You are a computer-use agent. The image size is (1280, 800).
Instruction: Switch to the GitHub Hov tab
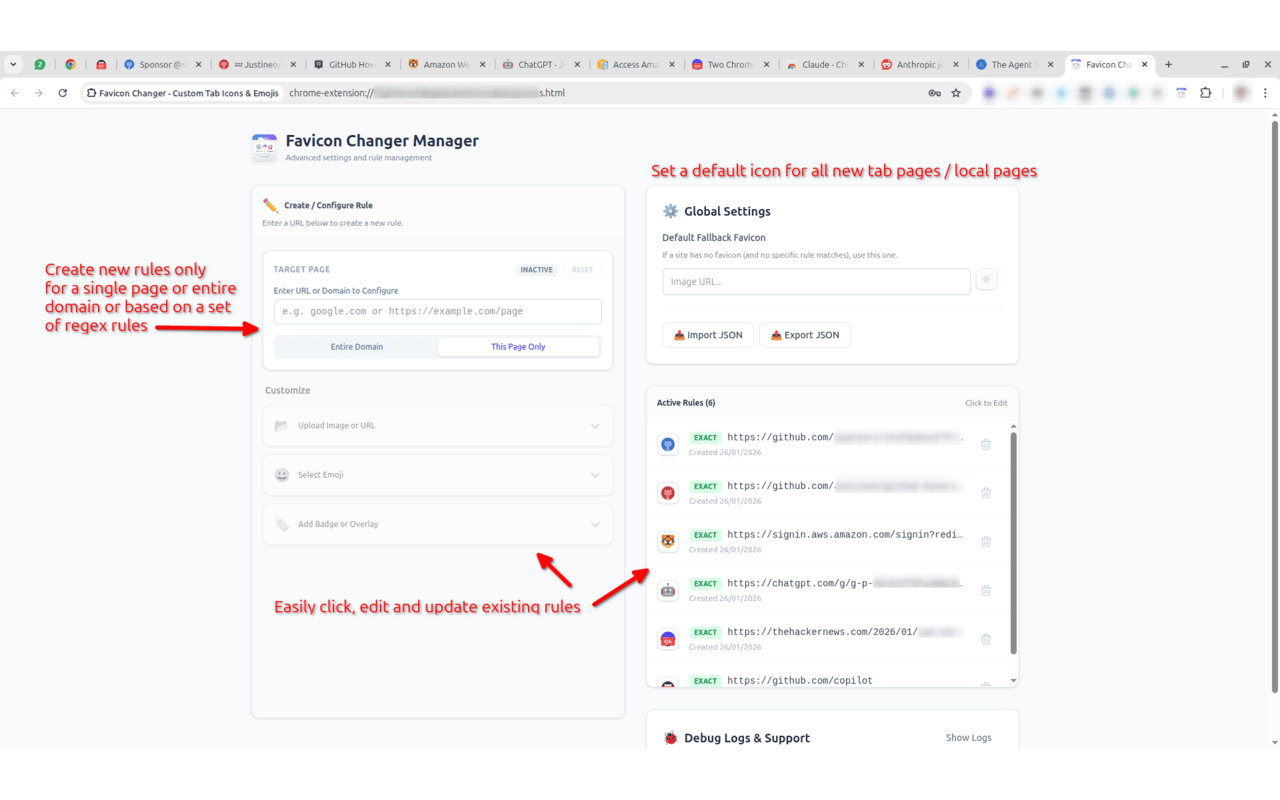click(350, 64)
